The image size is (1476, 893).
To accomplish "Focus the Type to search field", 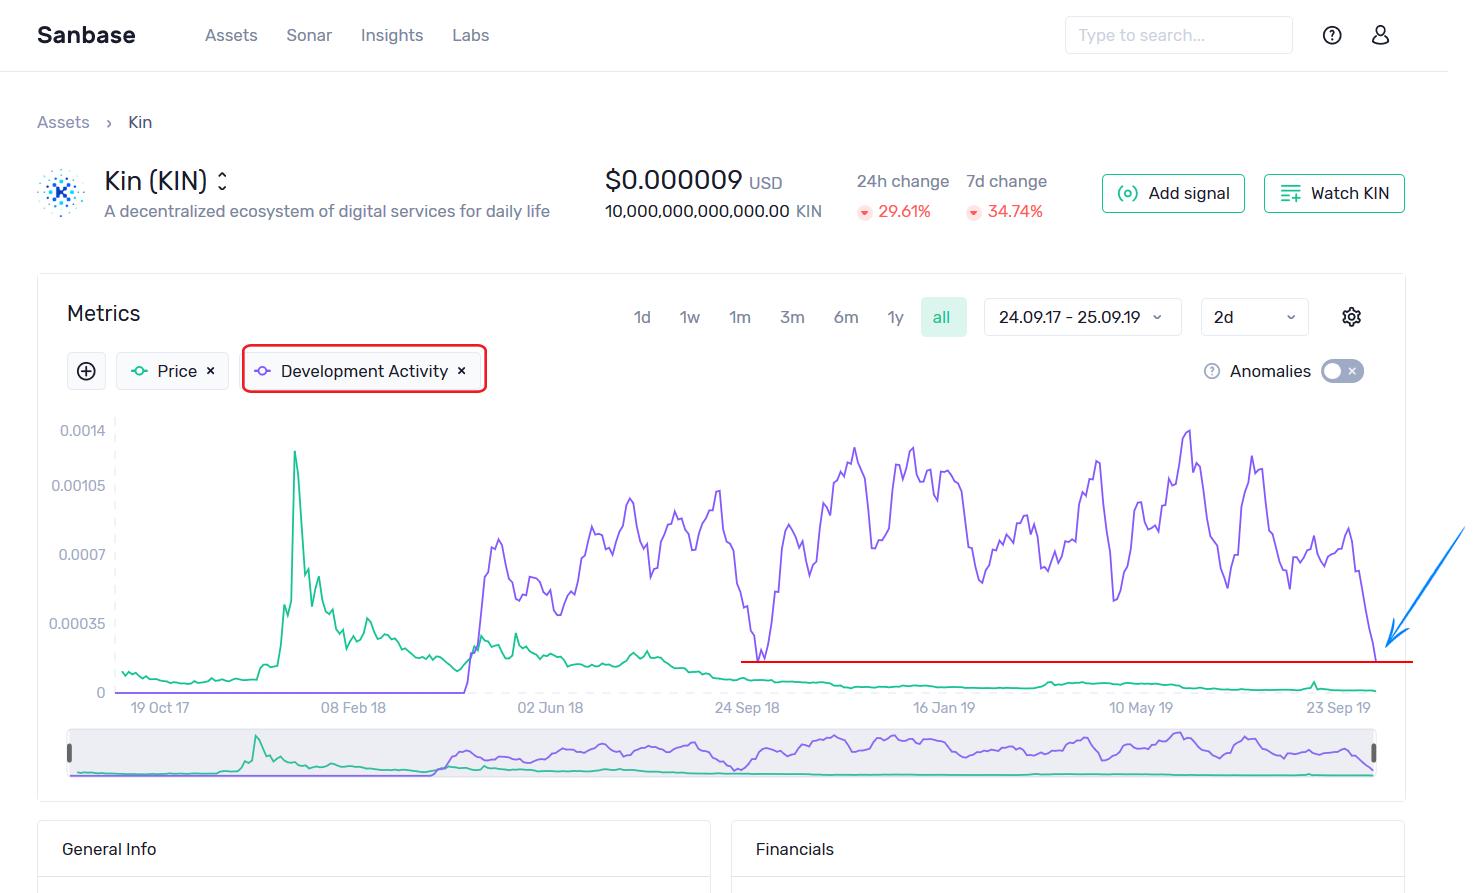I will (1178, 35).
